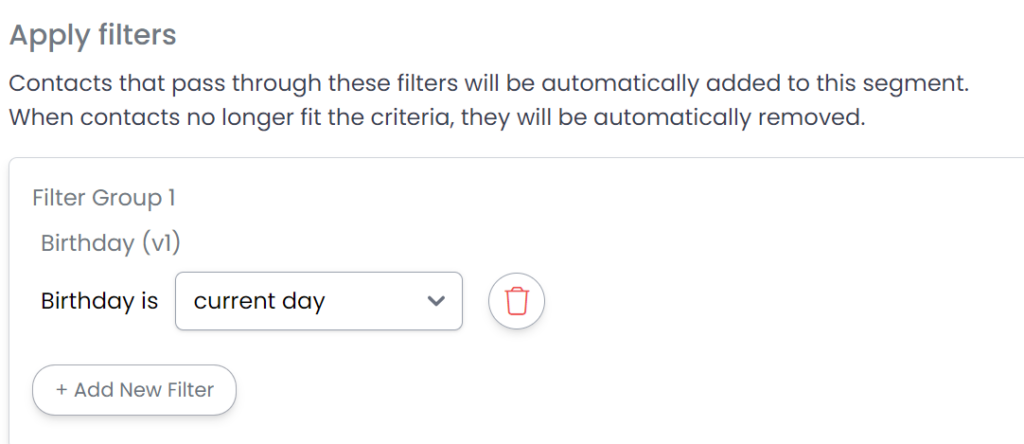Image resolution: width=1024 pixels, height=444 pixels.
Task: Click the plus sign on Add New Filter
Action: (x=62, y=390)
